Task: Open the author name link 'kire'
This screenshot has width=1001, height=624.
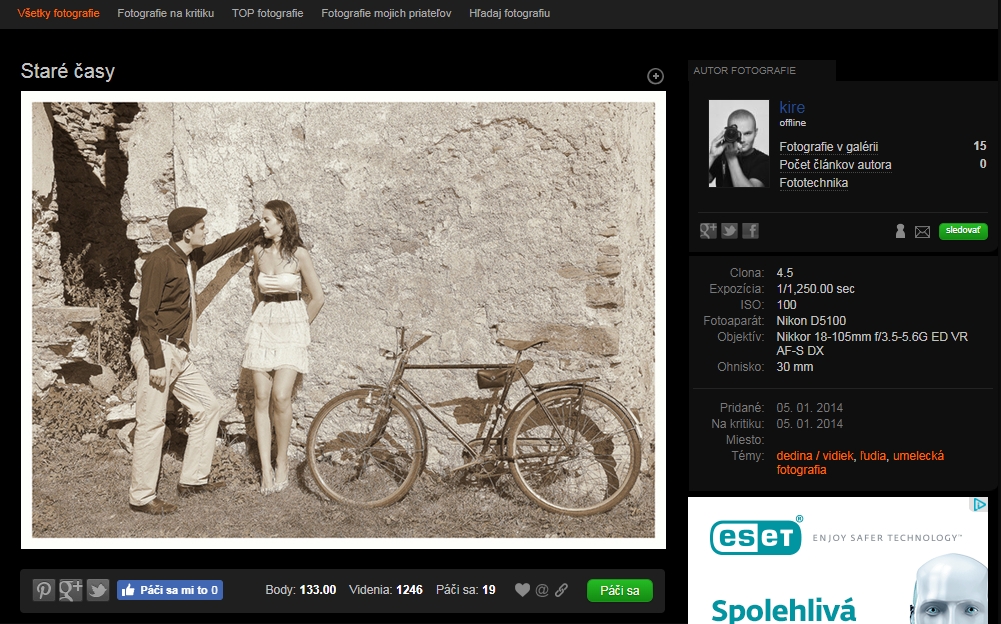Action: (x=792, y=108)
